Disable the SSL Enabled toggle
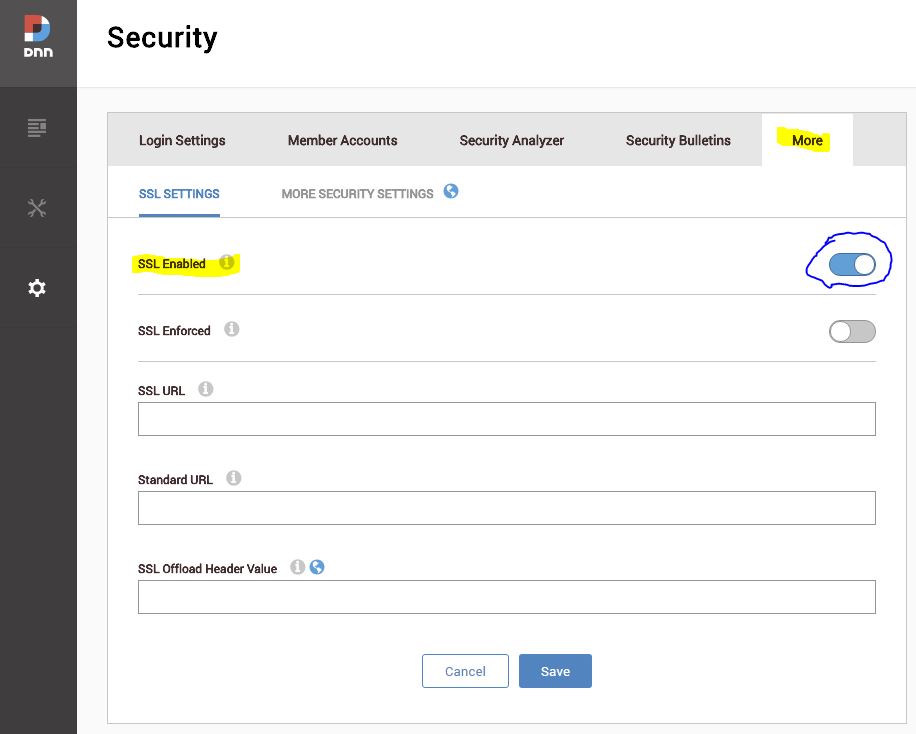Screen dimensions: 916x734 (852, 265)
